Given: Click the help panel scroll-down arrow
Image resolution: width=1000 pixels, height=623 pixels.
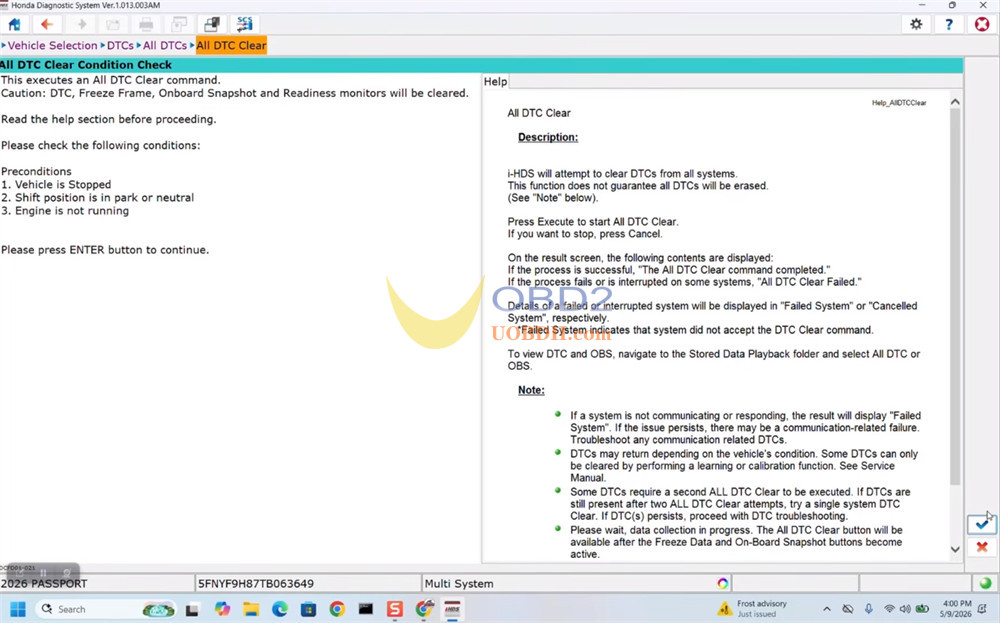Looking at the screenshot, I should 955,549.
